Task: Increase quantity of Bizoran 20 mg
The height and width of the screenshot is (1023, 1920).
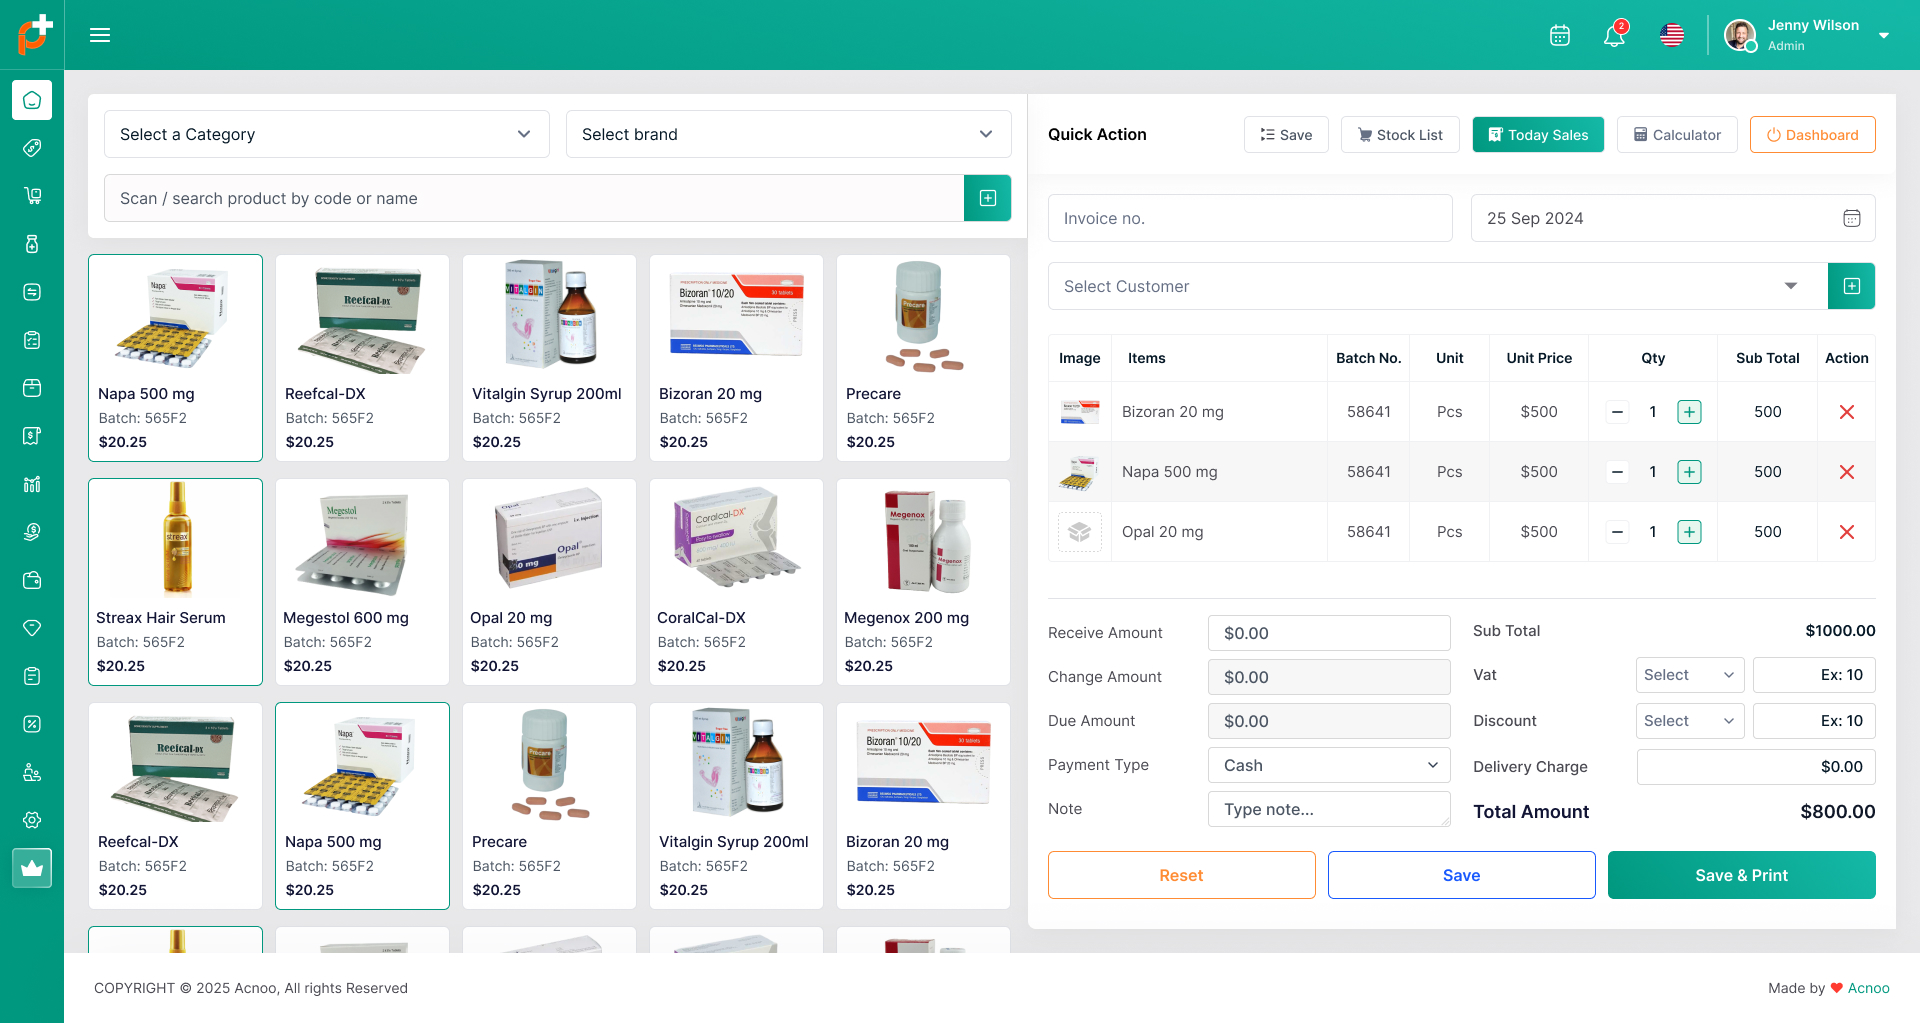Action: [1689, 411]
